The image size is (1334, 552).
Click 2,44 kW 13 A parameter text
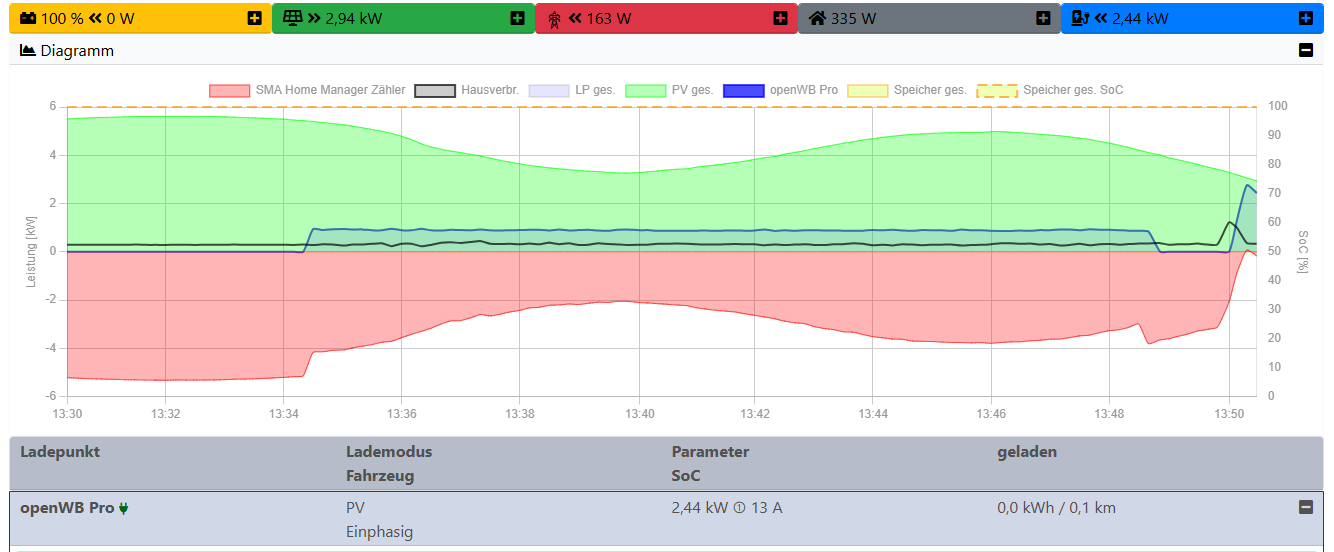[727, 507]
